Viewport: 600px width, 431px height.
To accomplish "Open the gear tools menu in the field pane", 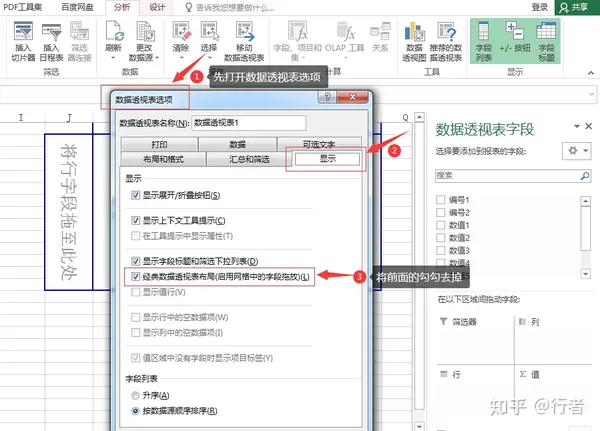I will coord(577,151).
